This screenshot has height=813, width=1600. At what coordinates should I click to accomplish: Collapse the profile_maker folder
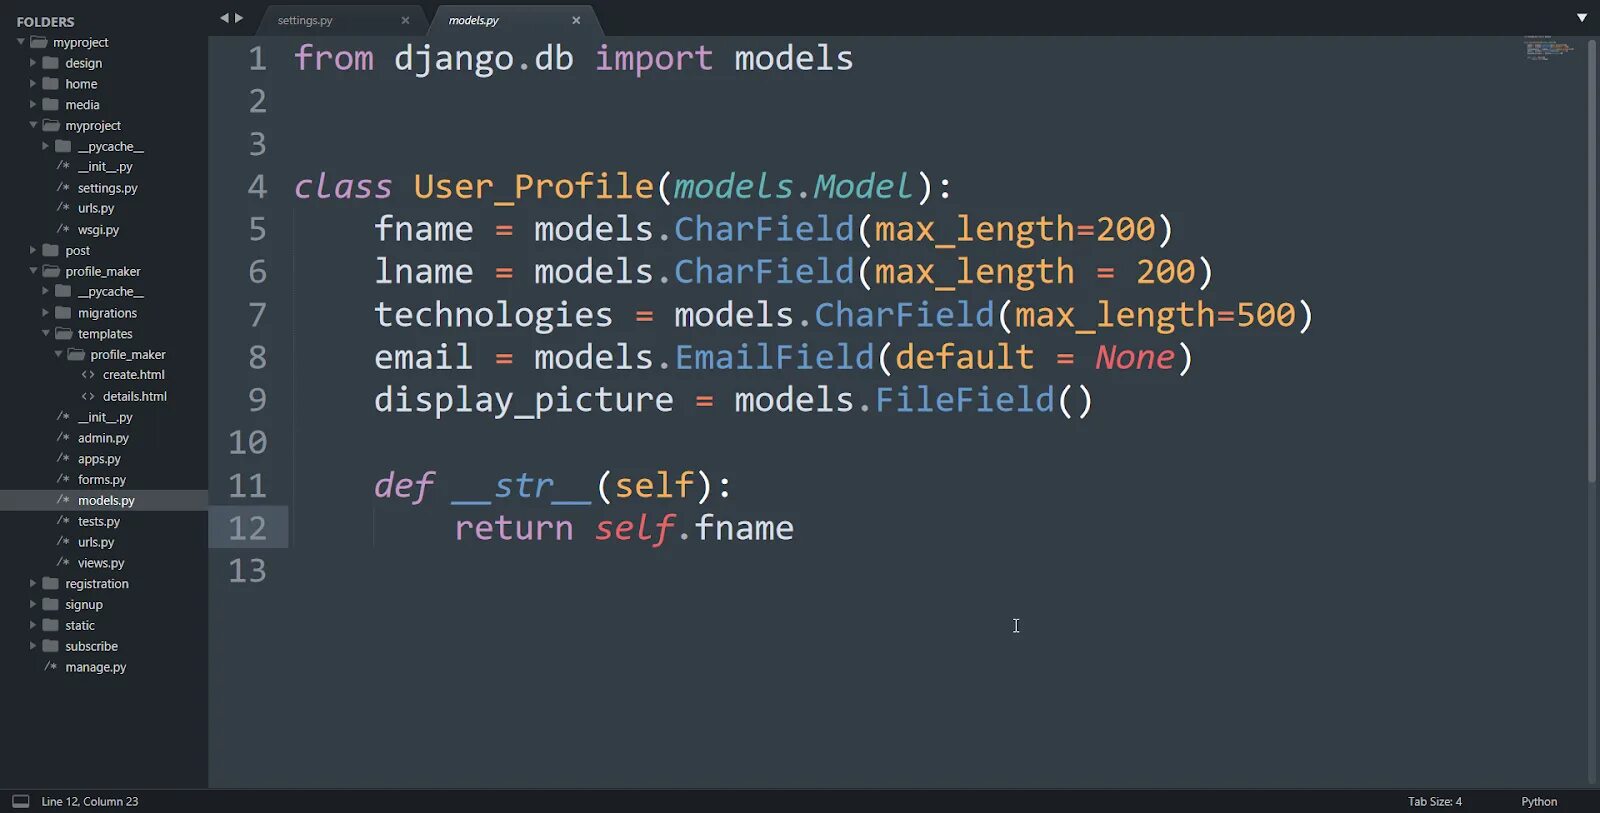pyautogui.click(x=33, y=271)
